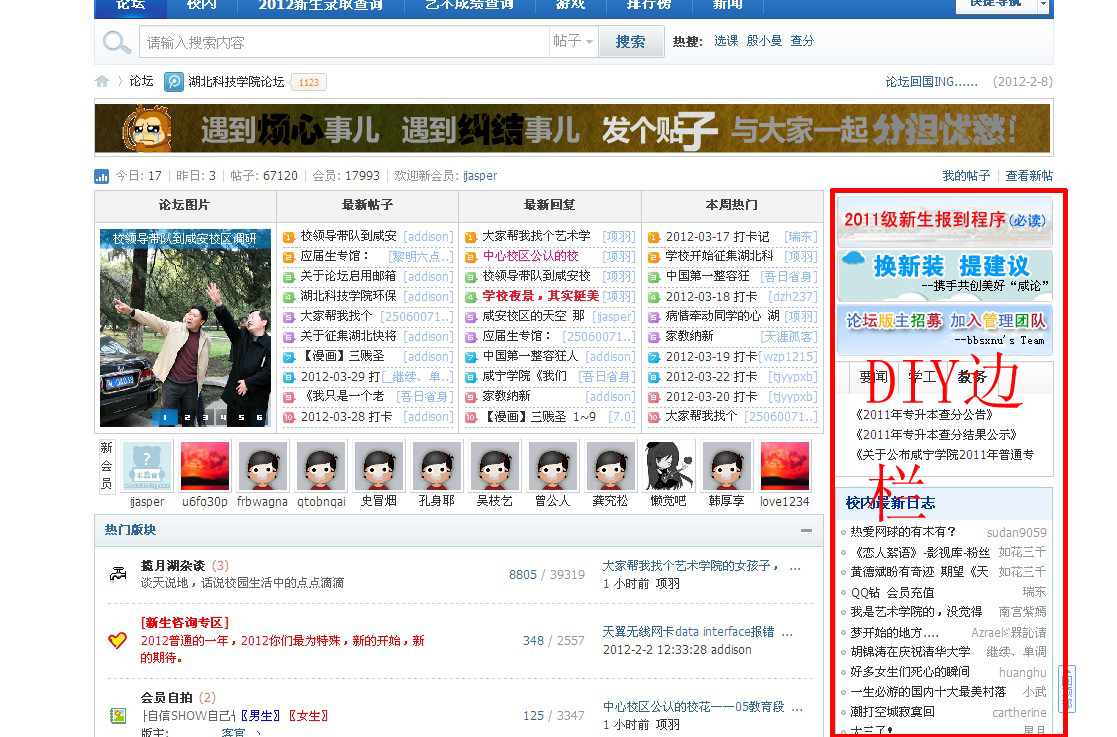Open the home icon in breadcrumb
Screen dimensions: 1117x737
coord(102,81)
